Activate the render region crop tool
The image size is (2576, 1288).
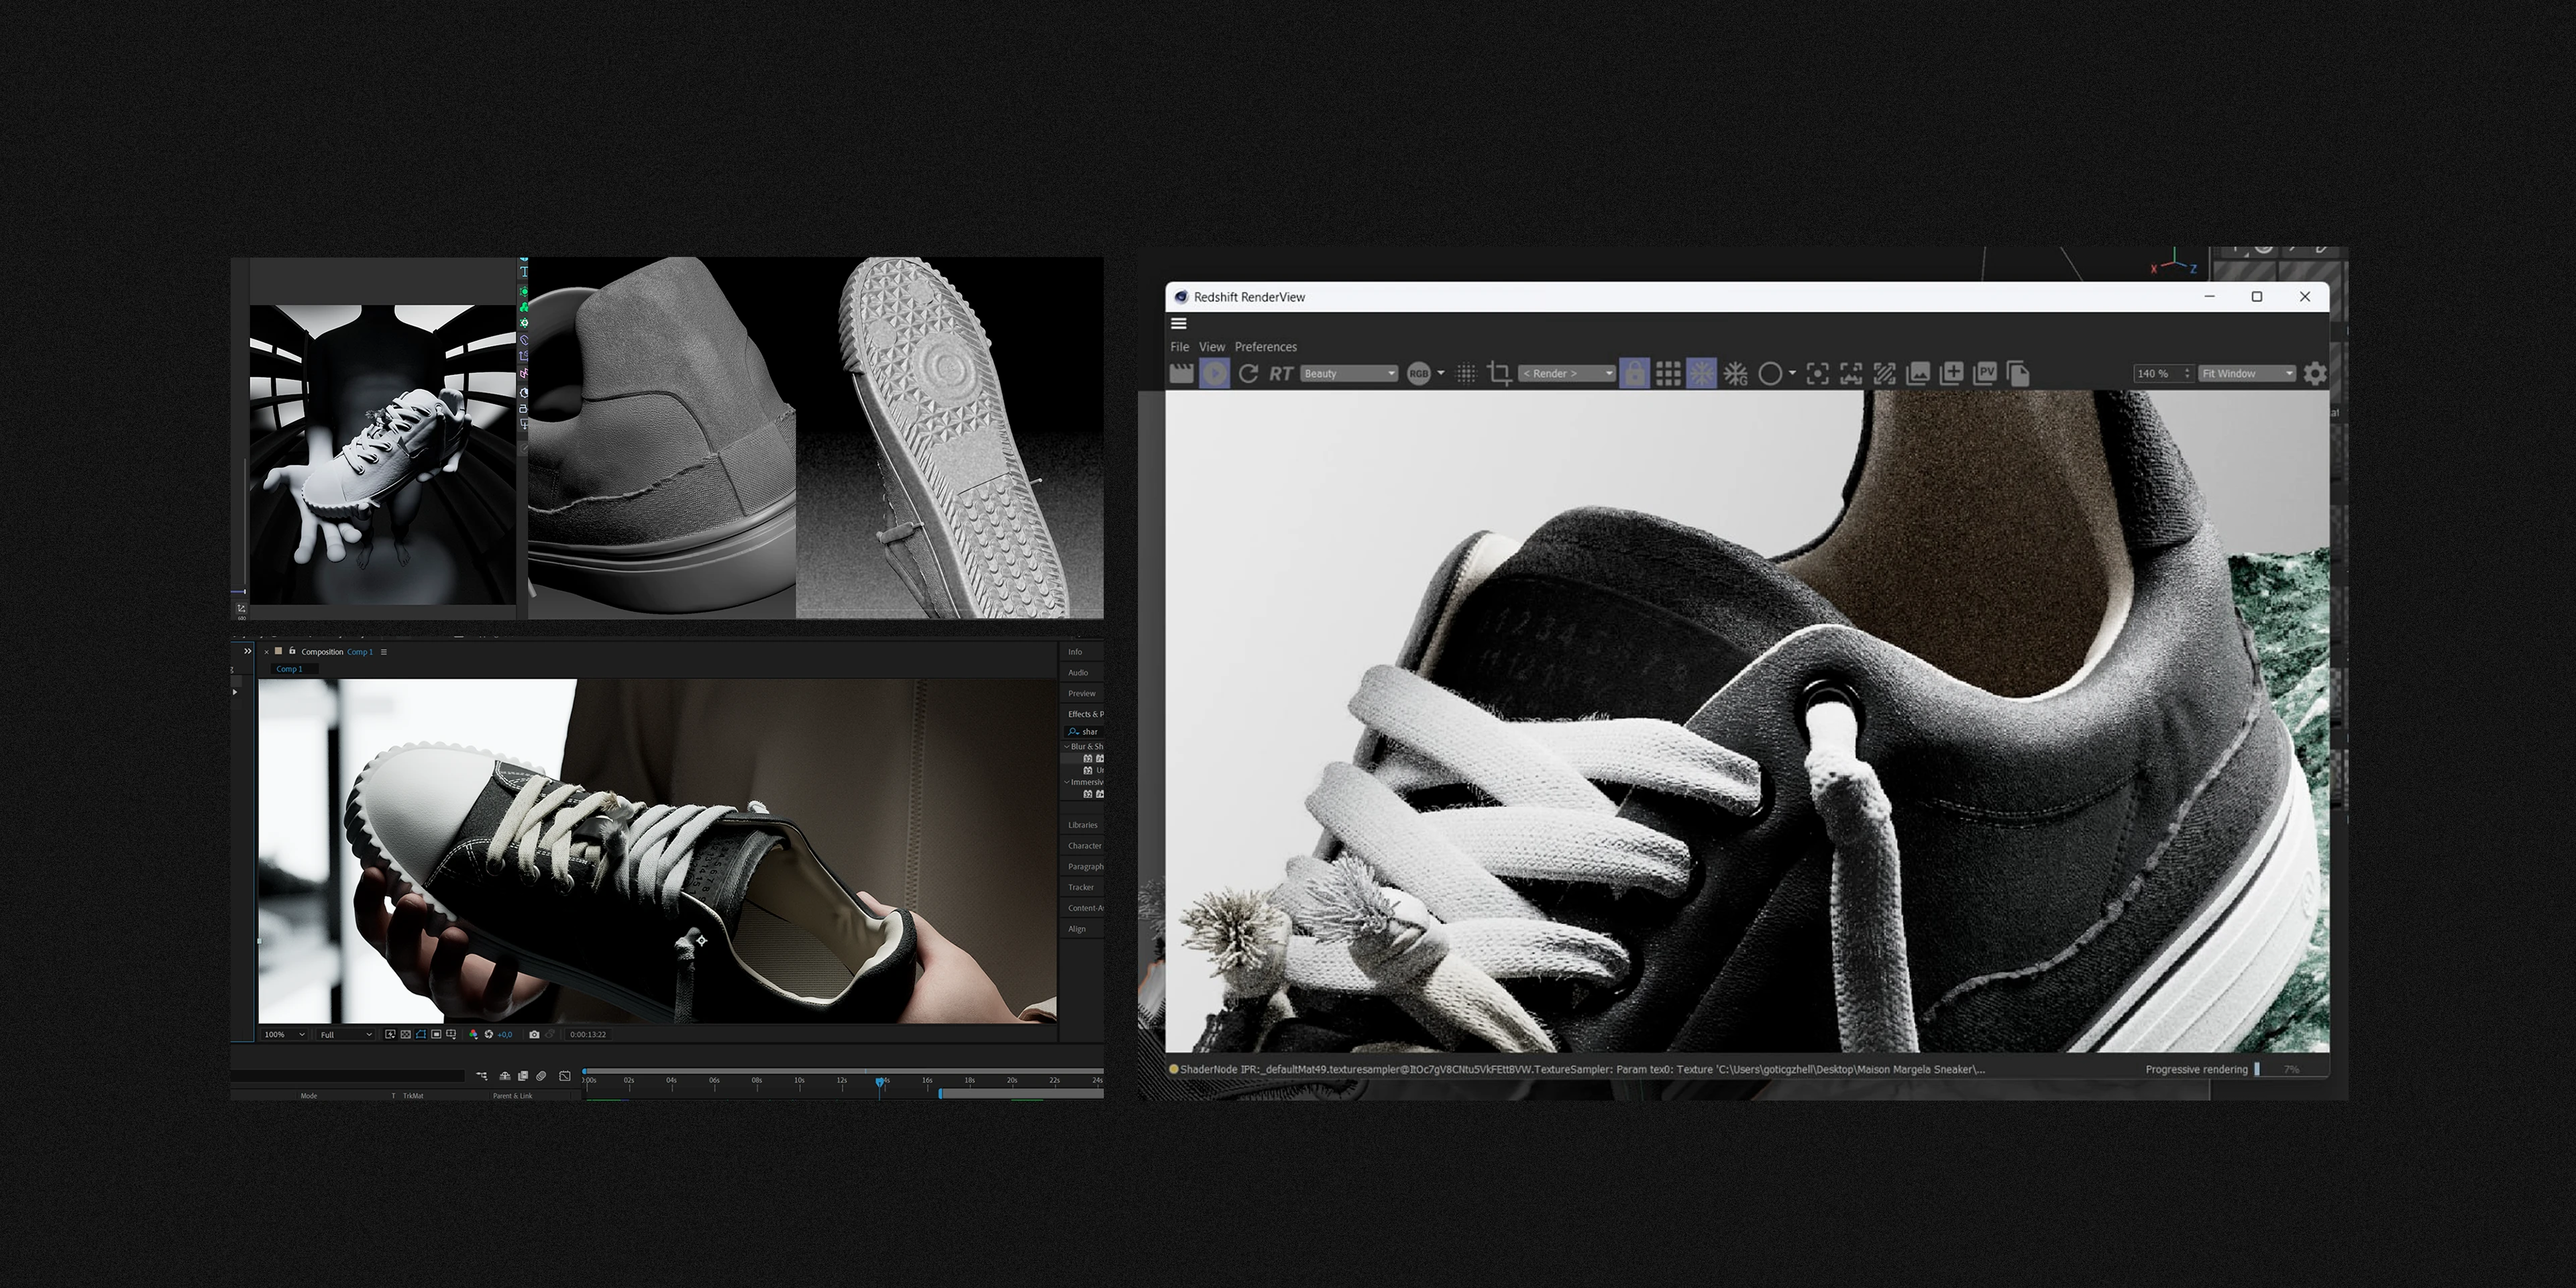(1500, 373)
